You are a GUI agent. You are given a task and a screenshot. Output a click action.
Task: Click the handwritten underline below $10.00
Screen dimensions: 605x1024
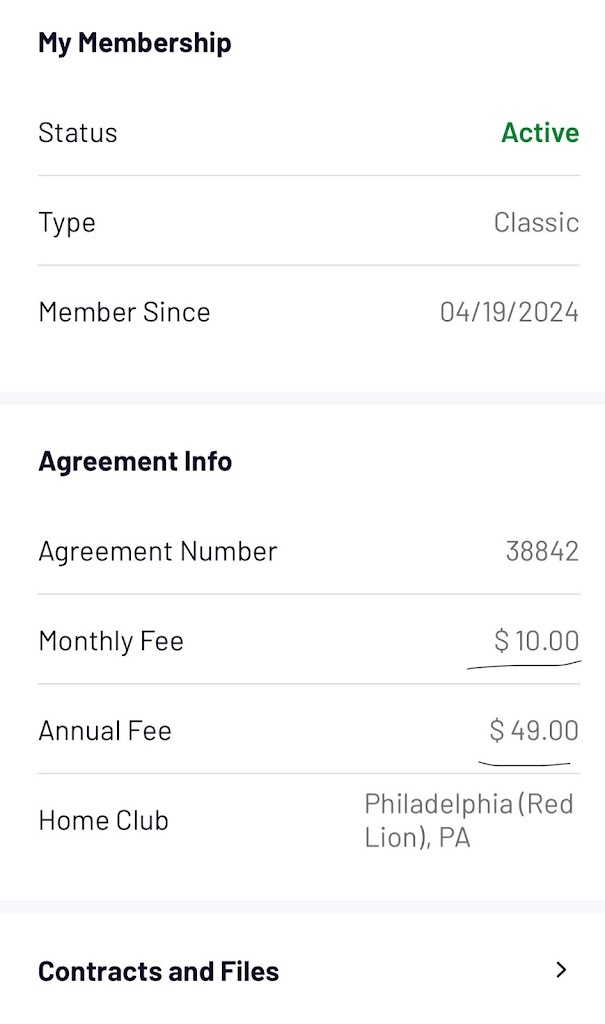(525, 663)
